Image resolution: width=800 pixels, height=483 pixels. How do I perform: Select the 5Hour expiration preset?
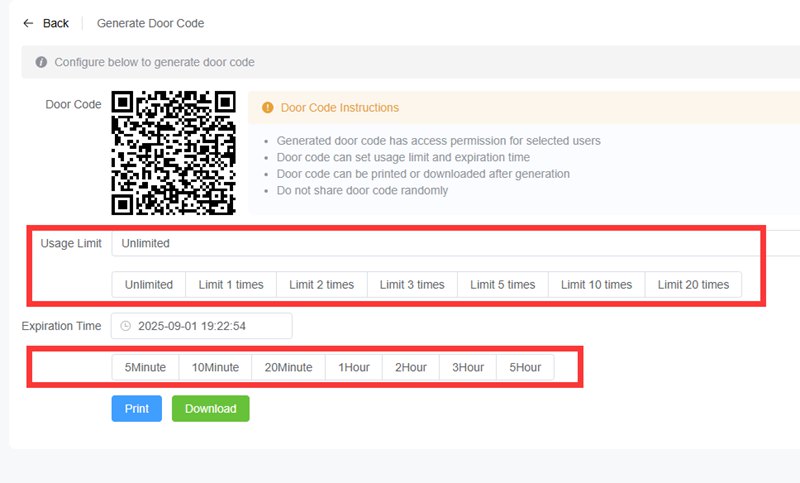(525, 367)
